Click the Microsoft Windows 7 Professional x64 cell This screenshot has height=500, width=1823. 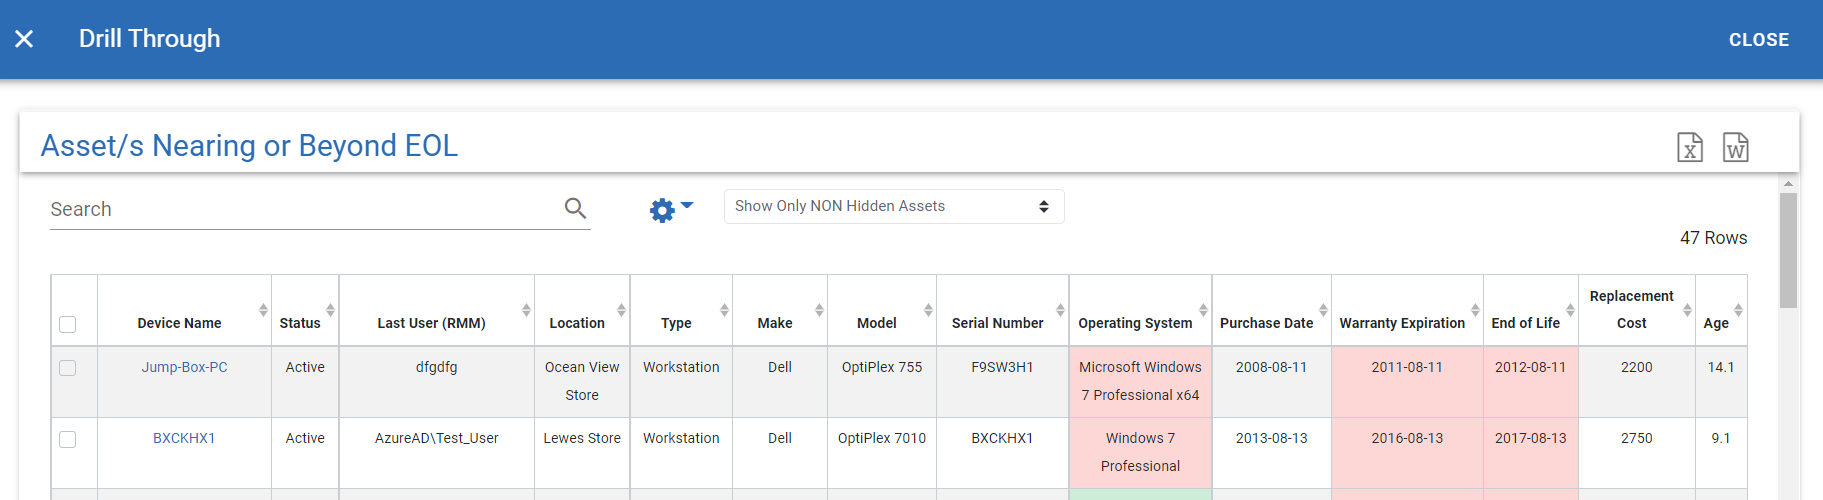(x=1140, y=381)
